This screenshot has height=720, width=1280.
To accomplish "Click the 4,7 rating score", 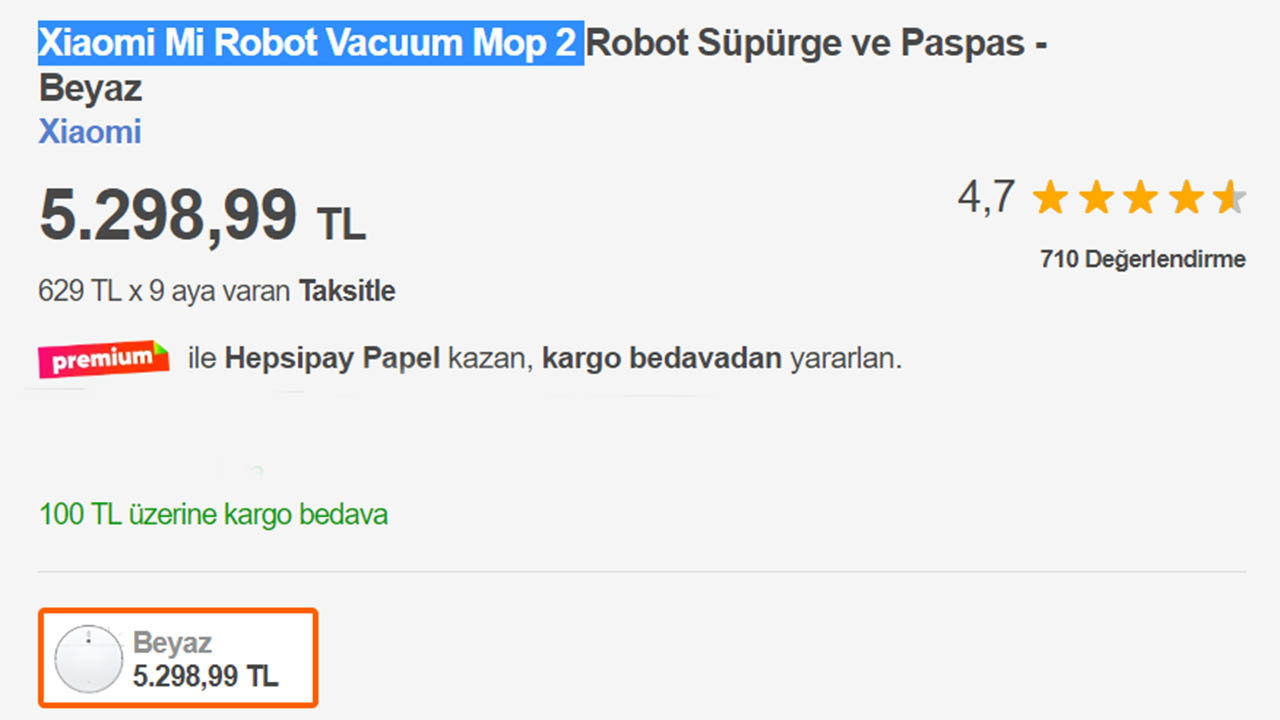I will [x=986, y=197].
